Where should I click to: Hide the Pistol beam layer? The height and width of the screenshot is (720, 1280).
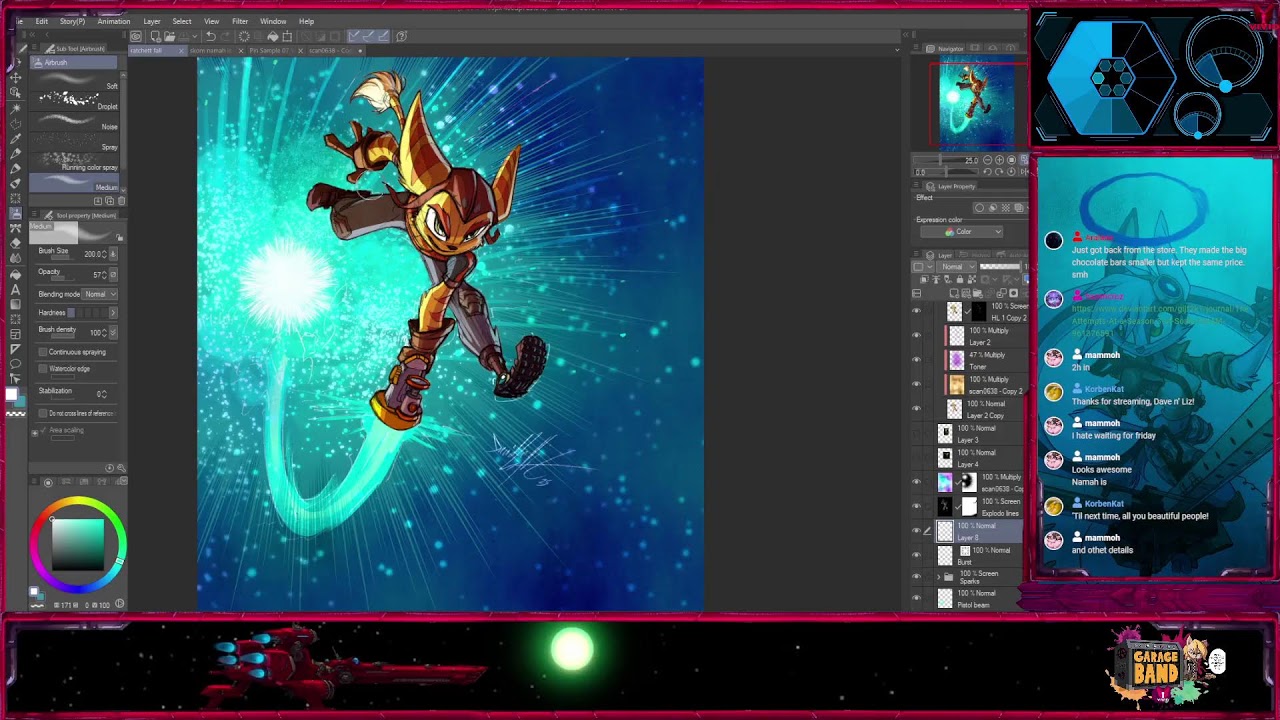click(x=916, y=598)
